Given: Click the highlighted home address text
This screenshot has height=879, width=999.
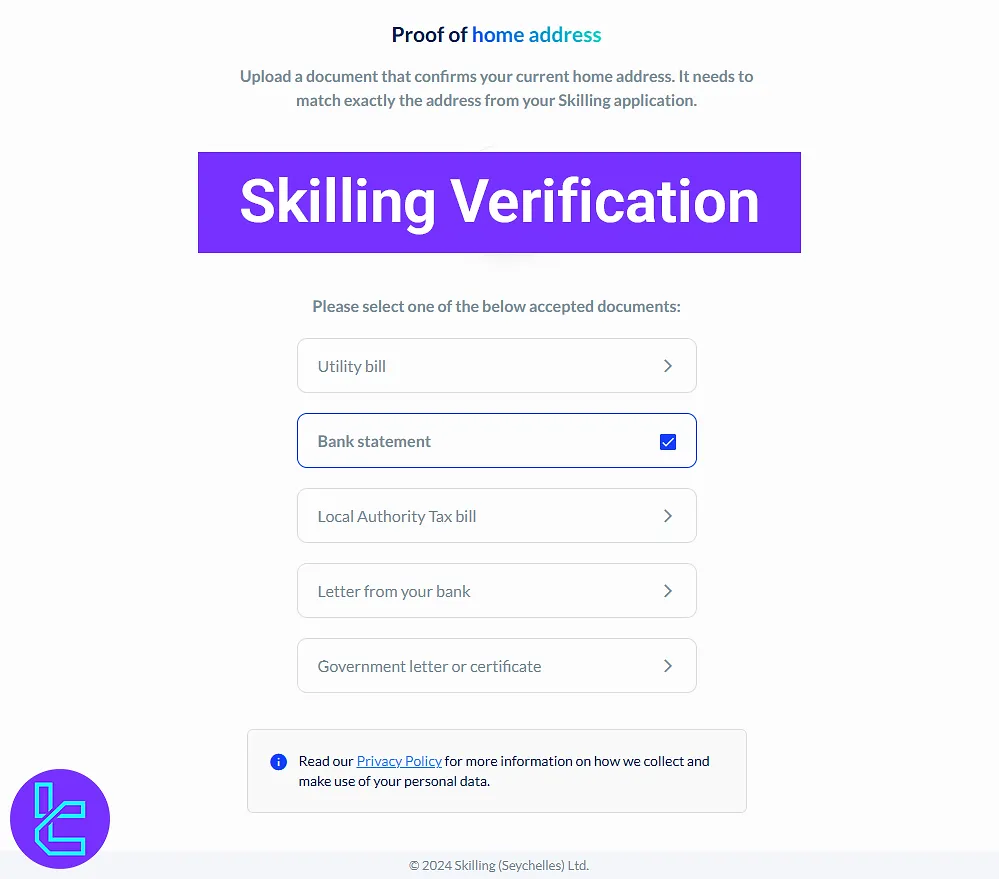Looking at the screenshot, I should pos(537,34).
